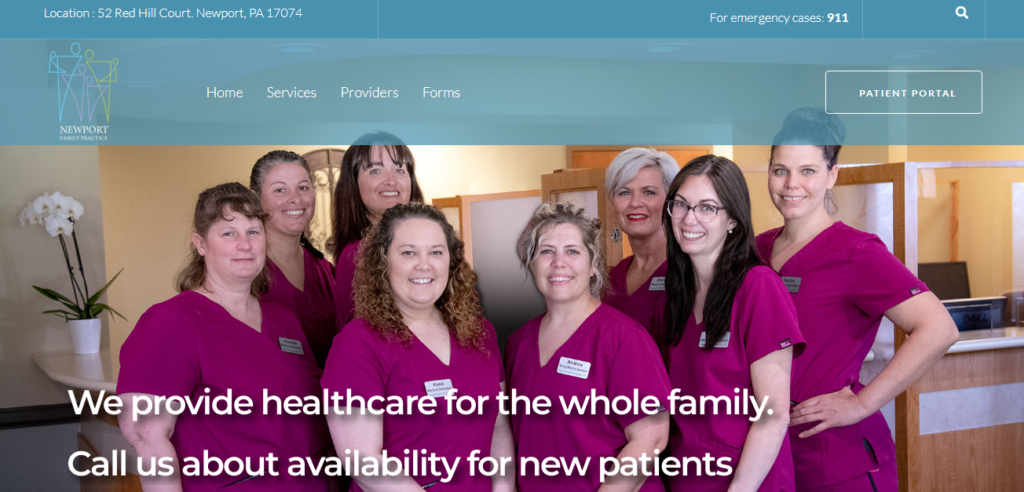Go to the Home menu item
The height and width of the screenshot is (492, 1024).
tap(225, 93)
